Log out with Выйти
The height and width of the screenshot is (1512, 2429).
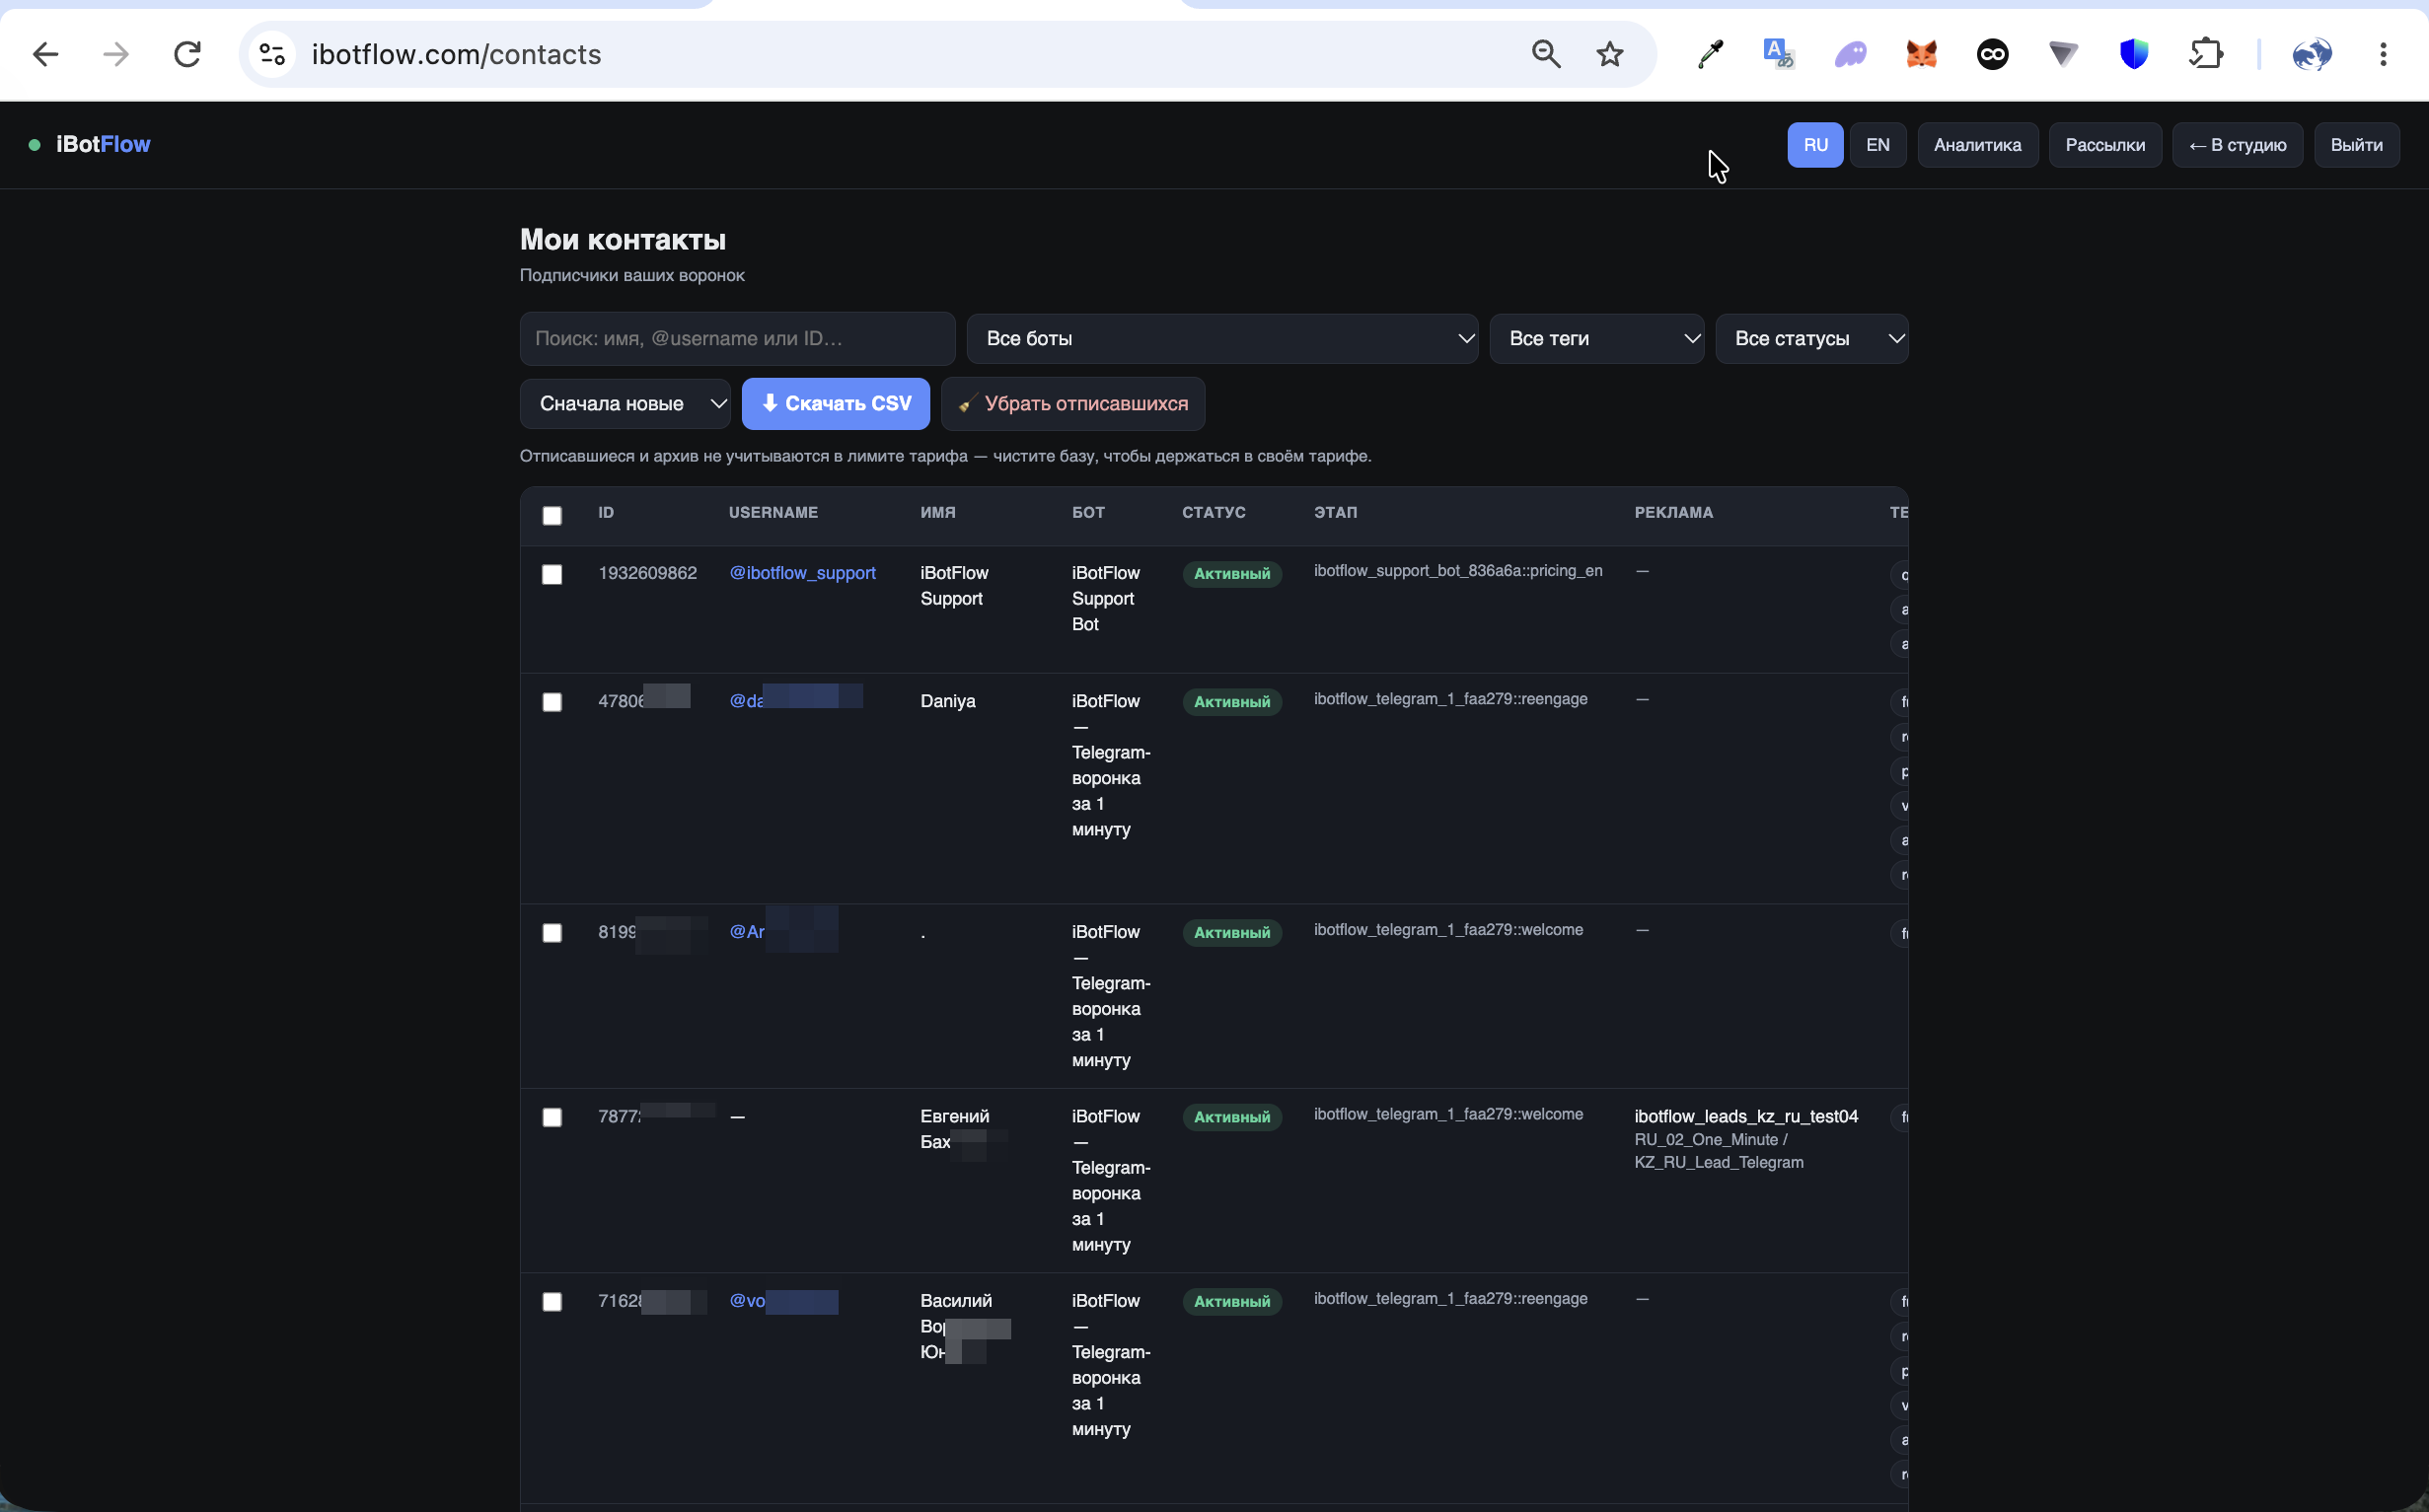(x=2356, y=145)
